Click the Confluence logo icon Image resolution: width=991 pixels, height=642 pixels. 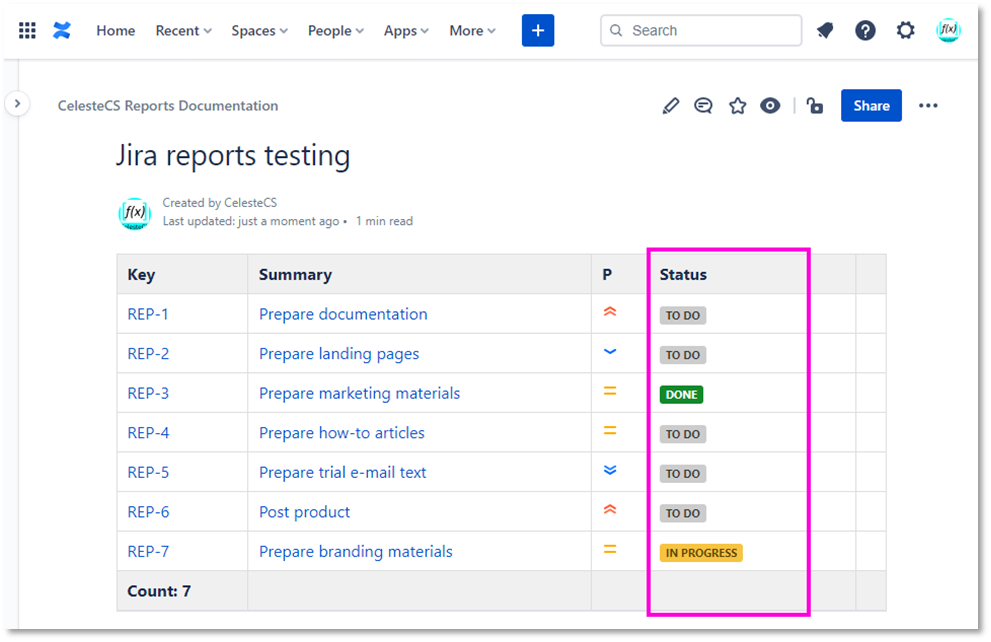(x=62, y=30)
